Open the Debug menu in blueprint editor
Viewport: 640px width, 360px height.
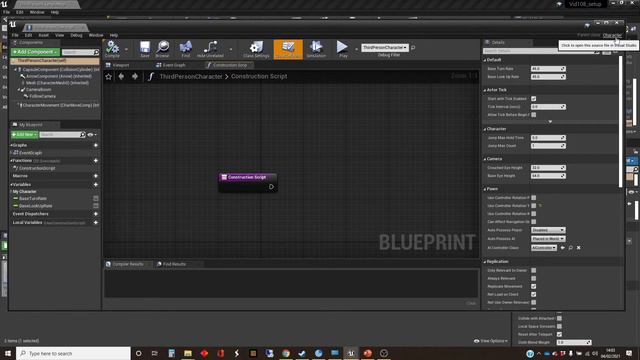(76, 36)
